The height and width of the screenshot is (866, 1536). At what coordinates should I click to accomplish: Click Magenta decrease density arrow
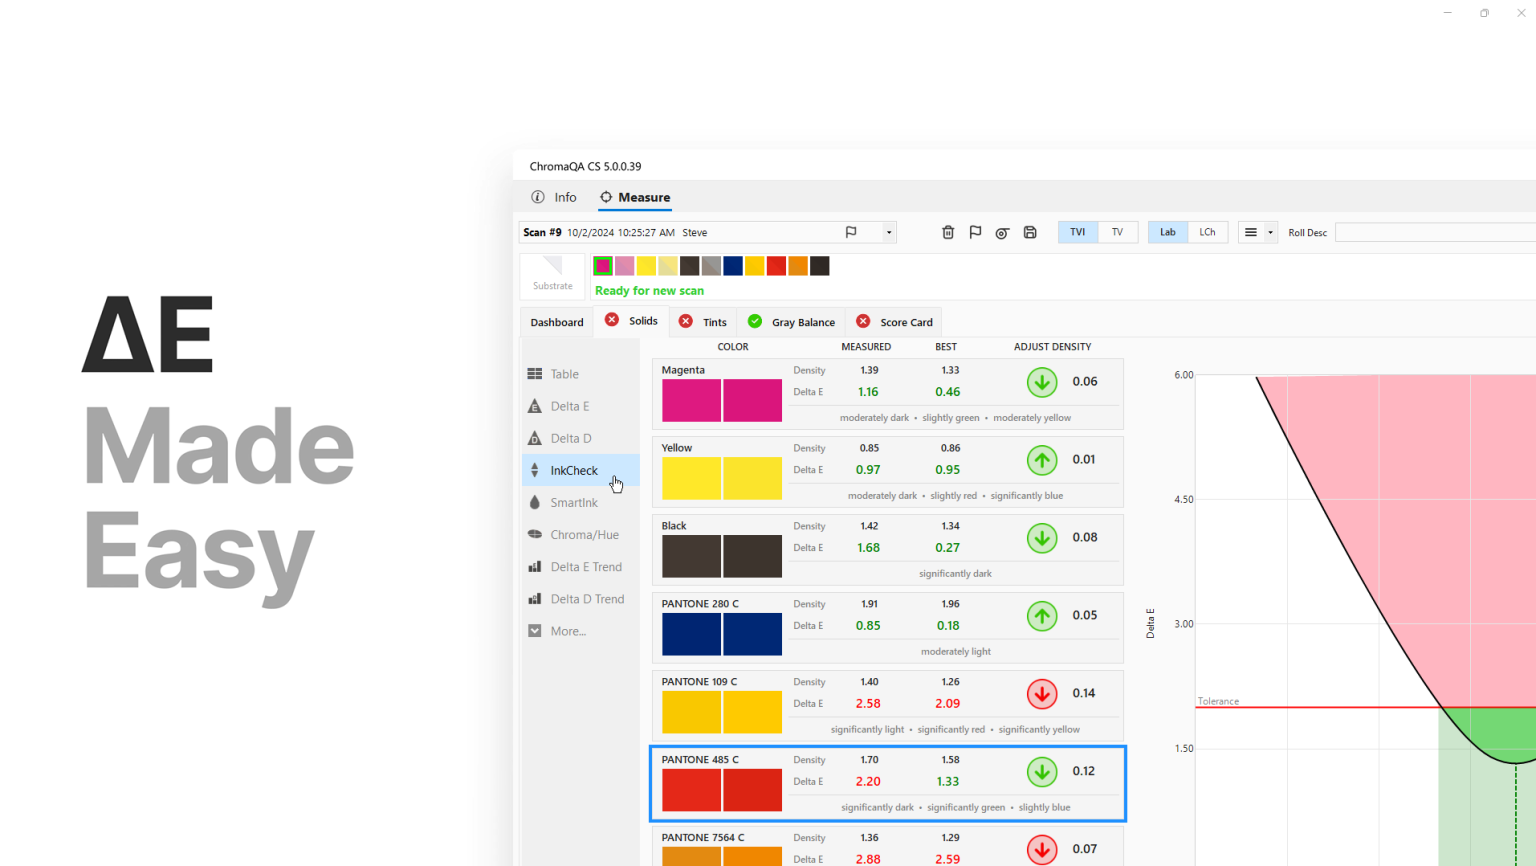pyautogui.click(x=1042, y=382)
